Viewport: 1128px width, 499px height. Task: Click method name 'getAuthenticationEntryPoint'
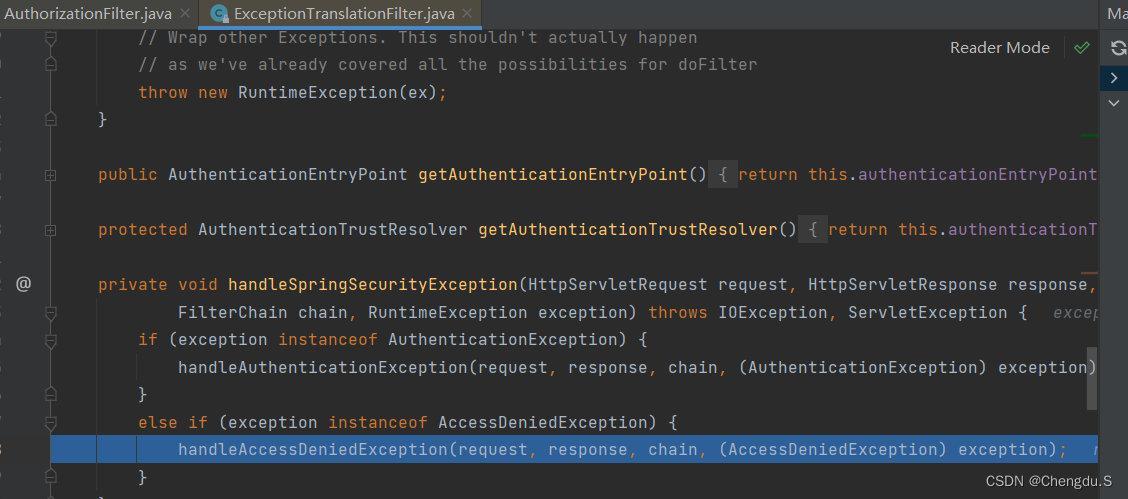click(x=552, y=175)
